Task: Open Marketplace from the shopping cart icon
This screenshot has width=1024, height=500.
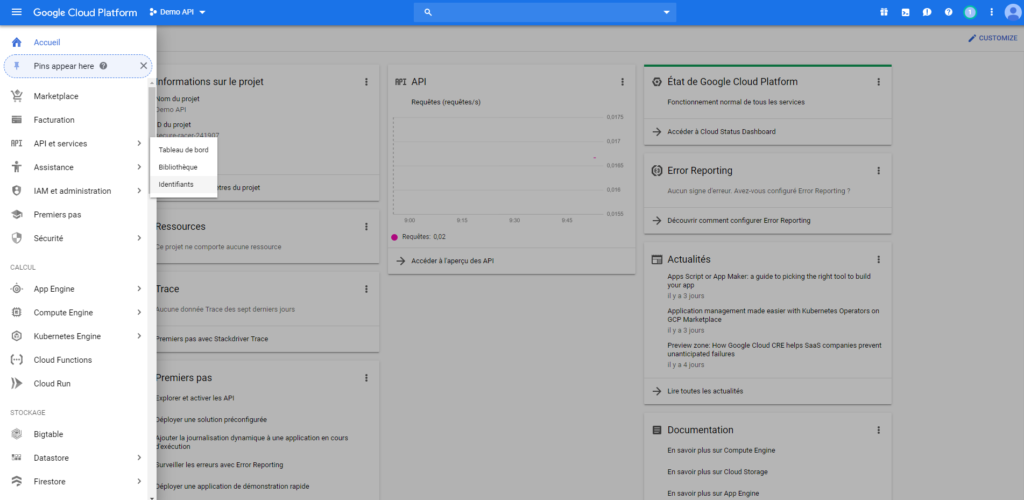Action: (16, 96)
